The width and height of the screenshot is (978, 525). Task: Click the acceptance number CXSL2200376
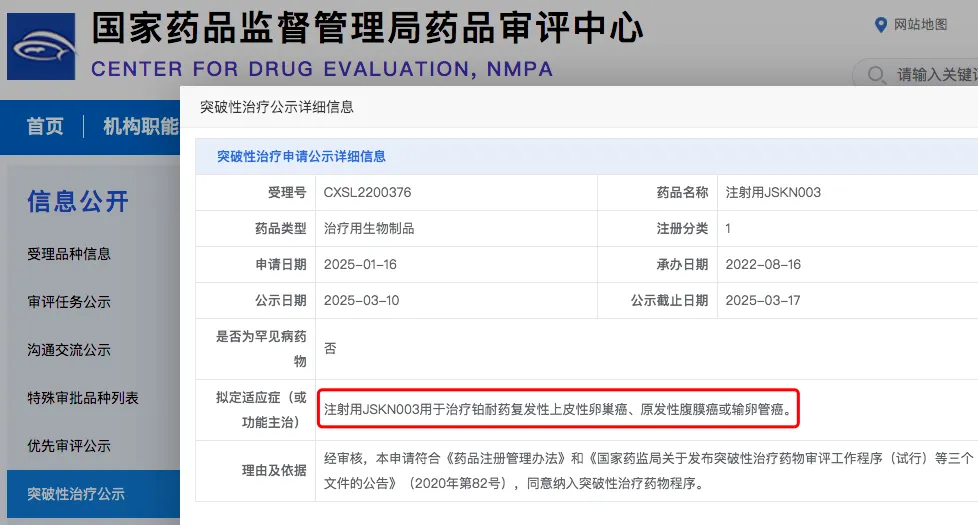tap(367, 193)
